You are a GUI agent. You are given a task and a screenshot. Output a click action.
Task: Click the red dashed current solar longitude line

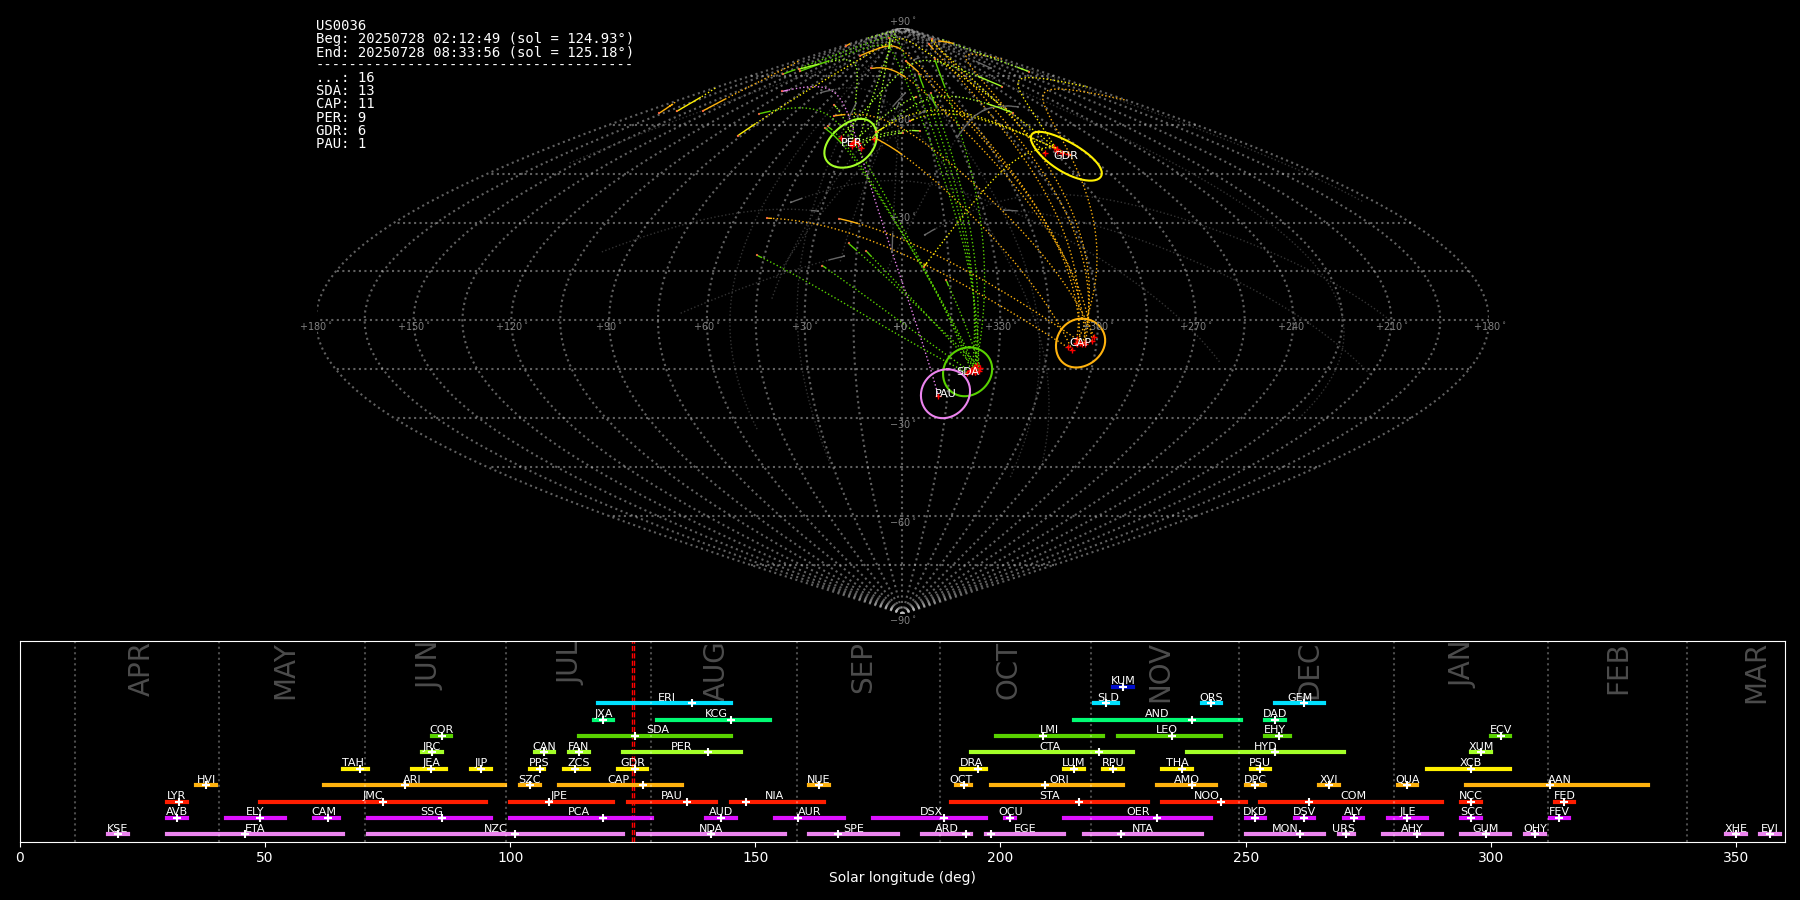633,741
